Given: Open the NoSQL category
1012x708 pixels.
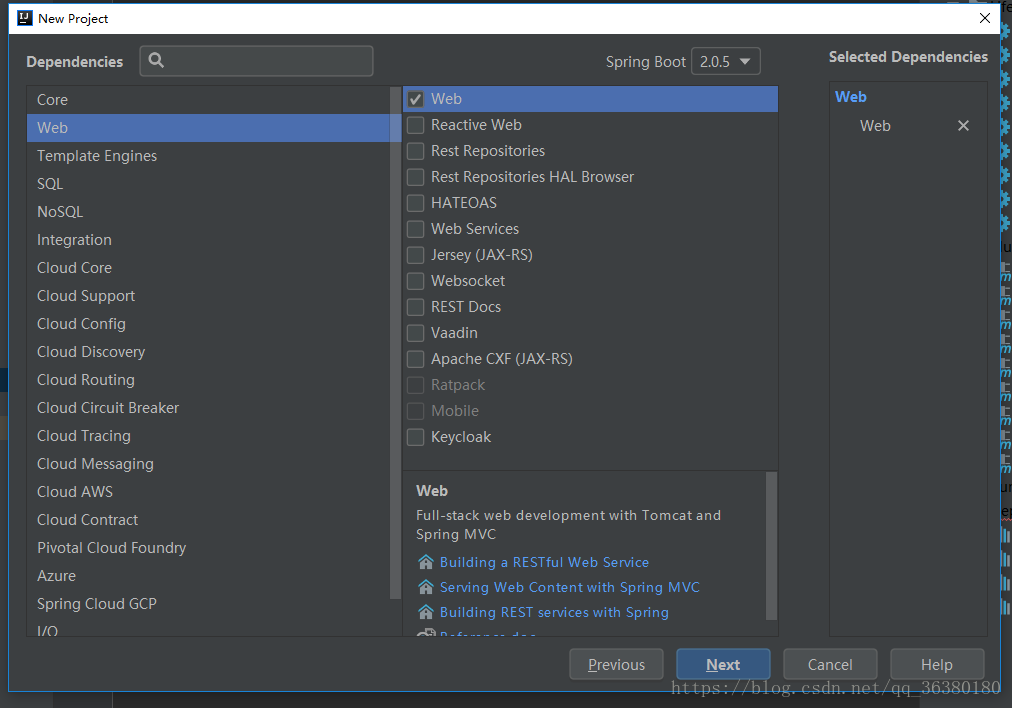Looking at the screenshot, I should 208,212.
